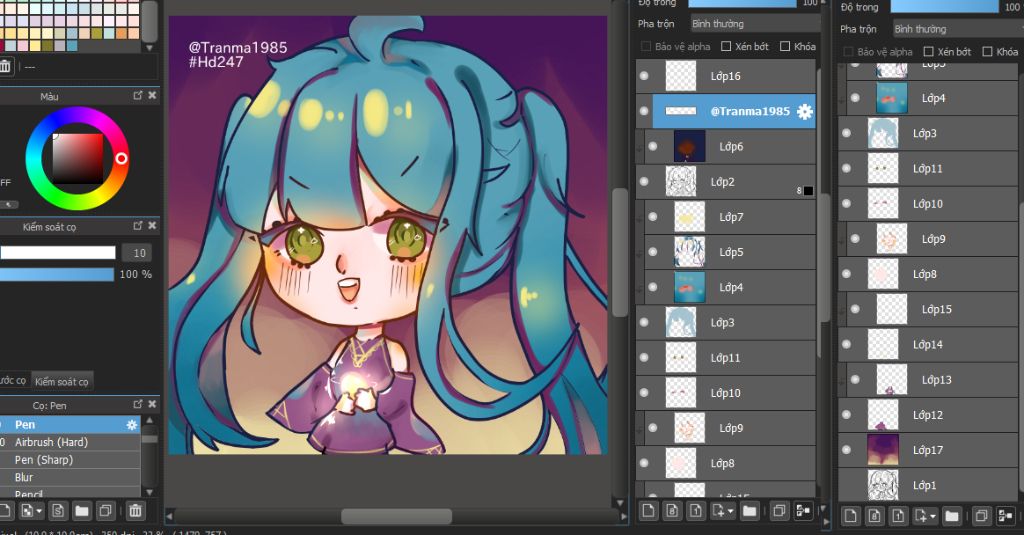Viewport: 1024px width, 535px height.
Task: Click the color palette scroll-down arrow
Action: pyautogui.click(x=150, y=48)
